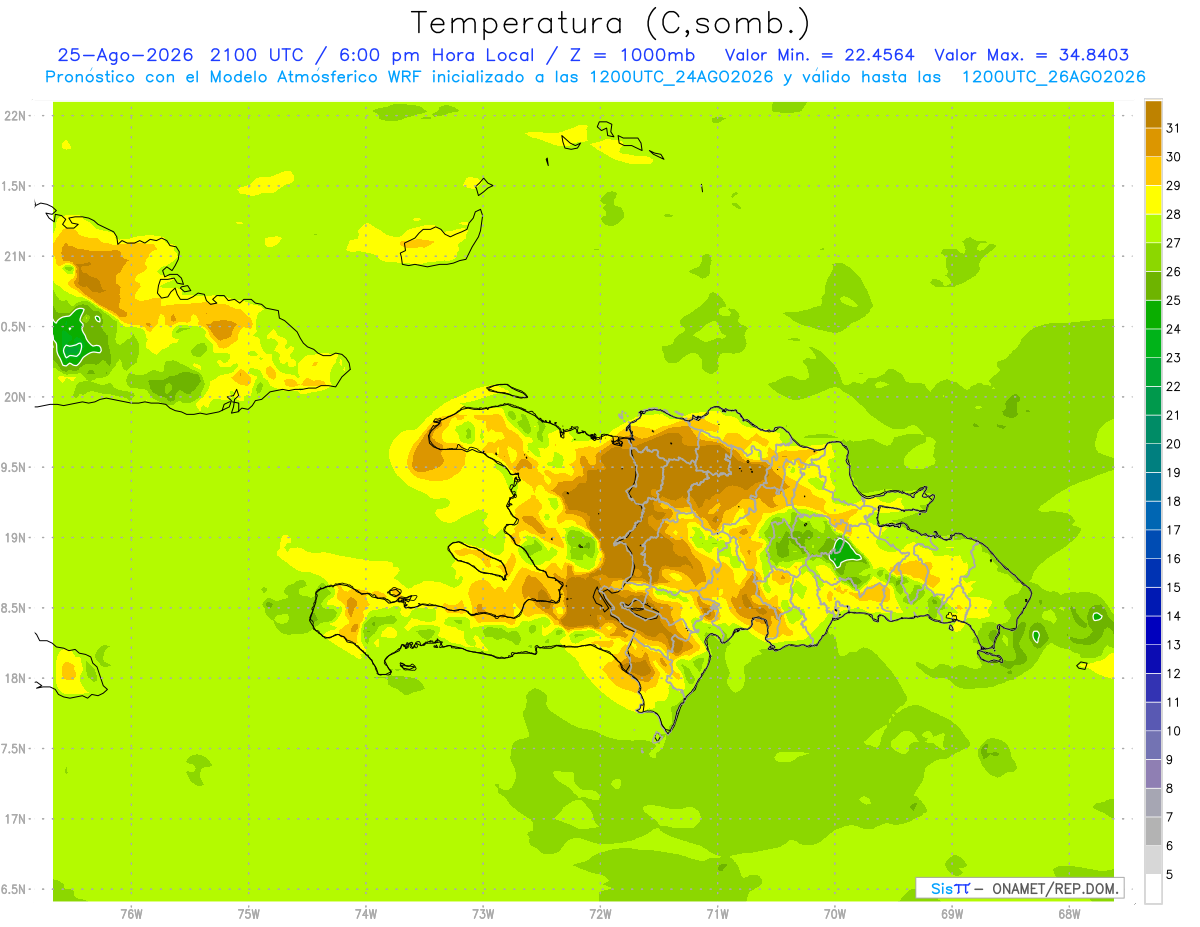
Task: Pick the legend color between 24 and 25
Action: tap(1153, 315)
